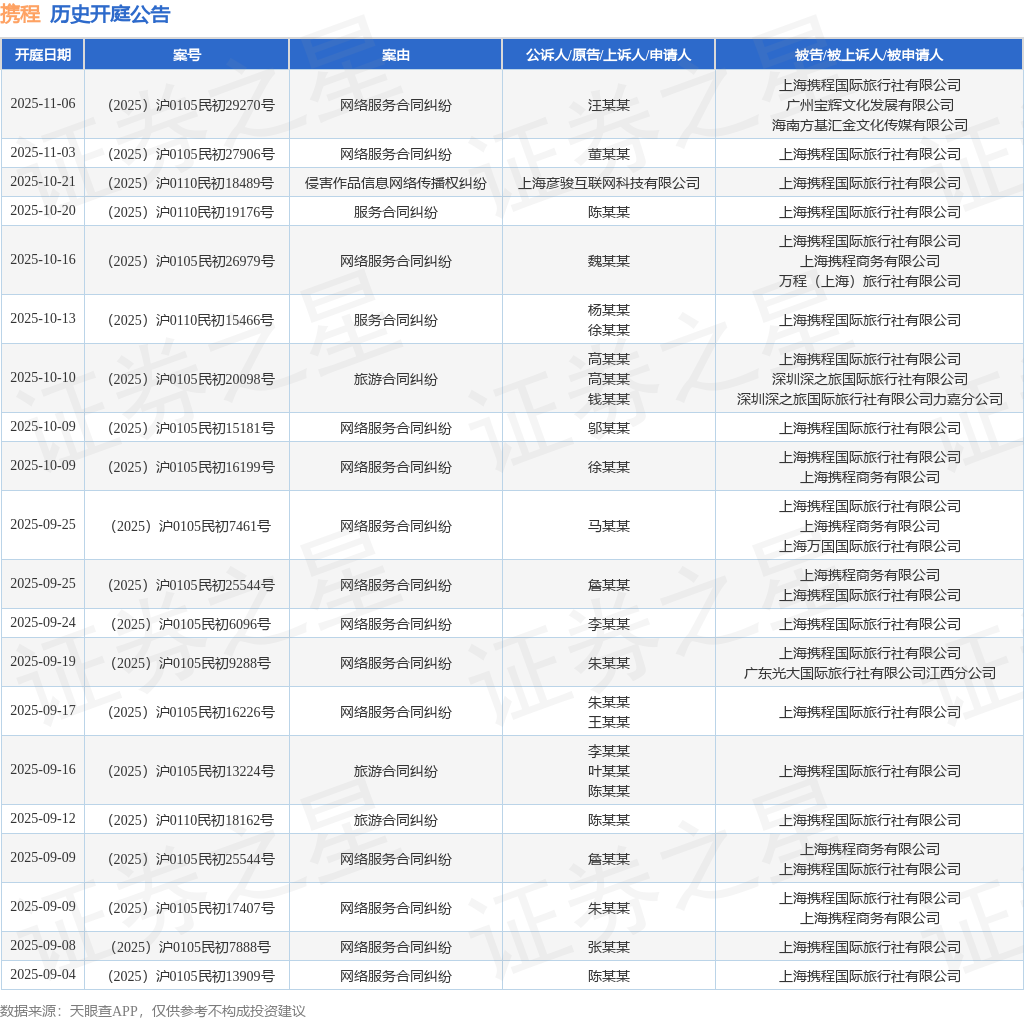Screen dimensions: 1024x1020
Task: Select the date cell 2025-09-04
Action: 43,975
